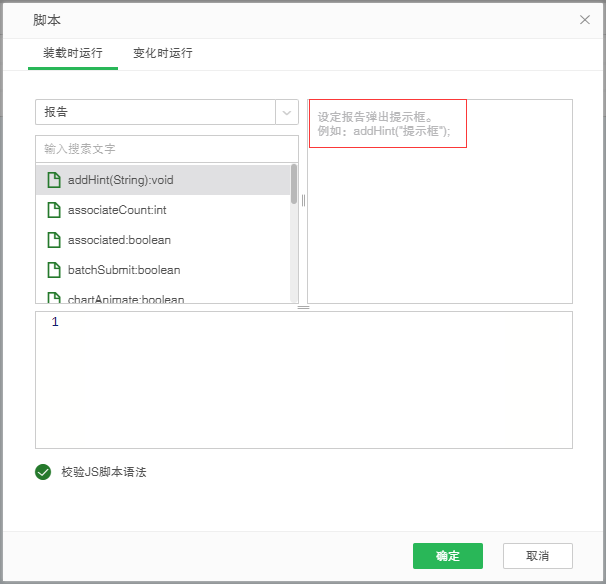Screen dimensions: 606x584
Task: Click the horizontal splitter above the editor
Action: click(303, 307)
